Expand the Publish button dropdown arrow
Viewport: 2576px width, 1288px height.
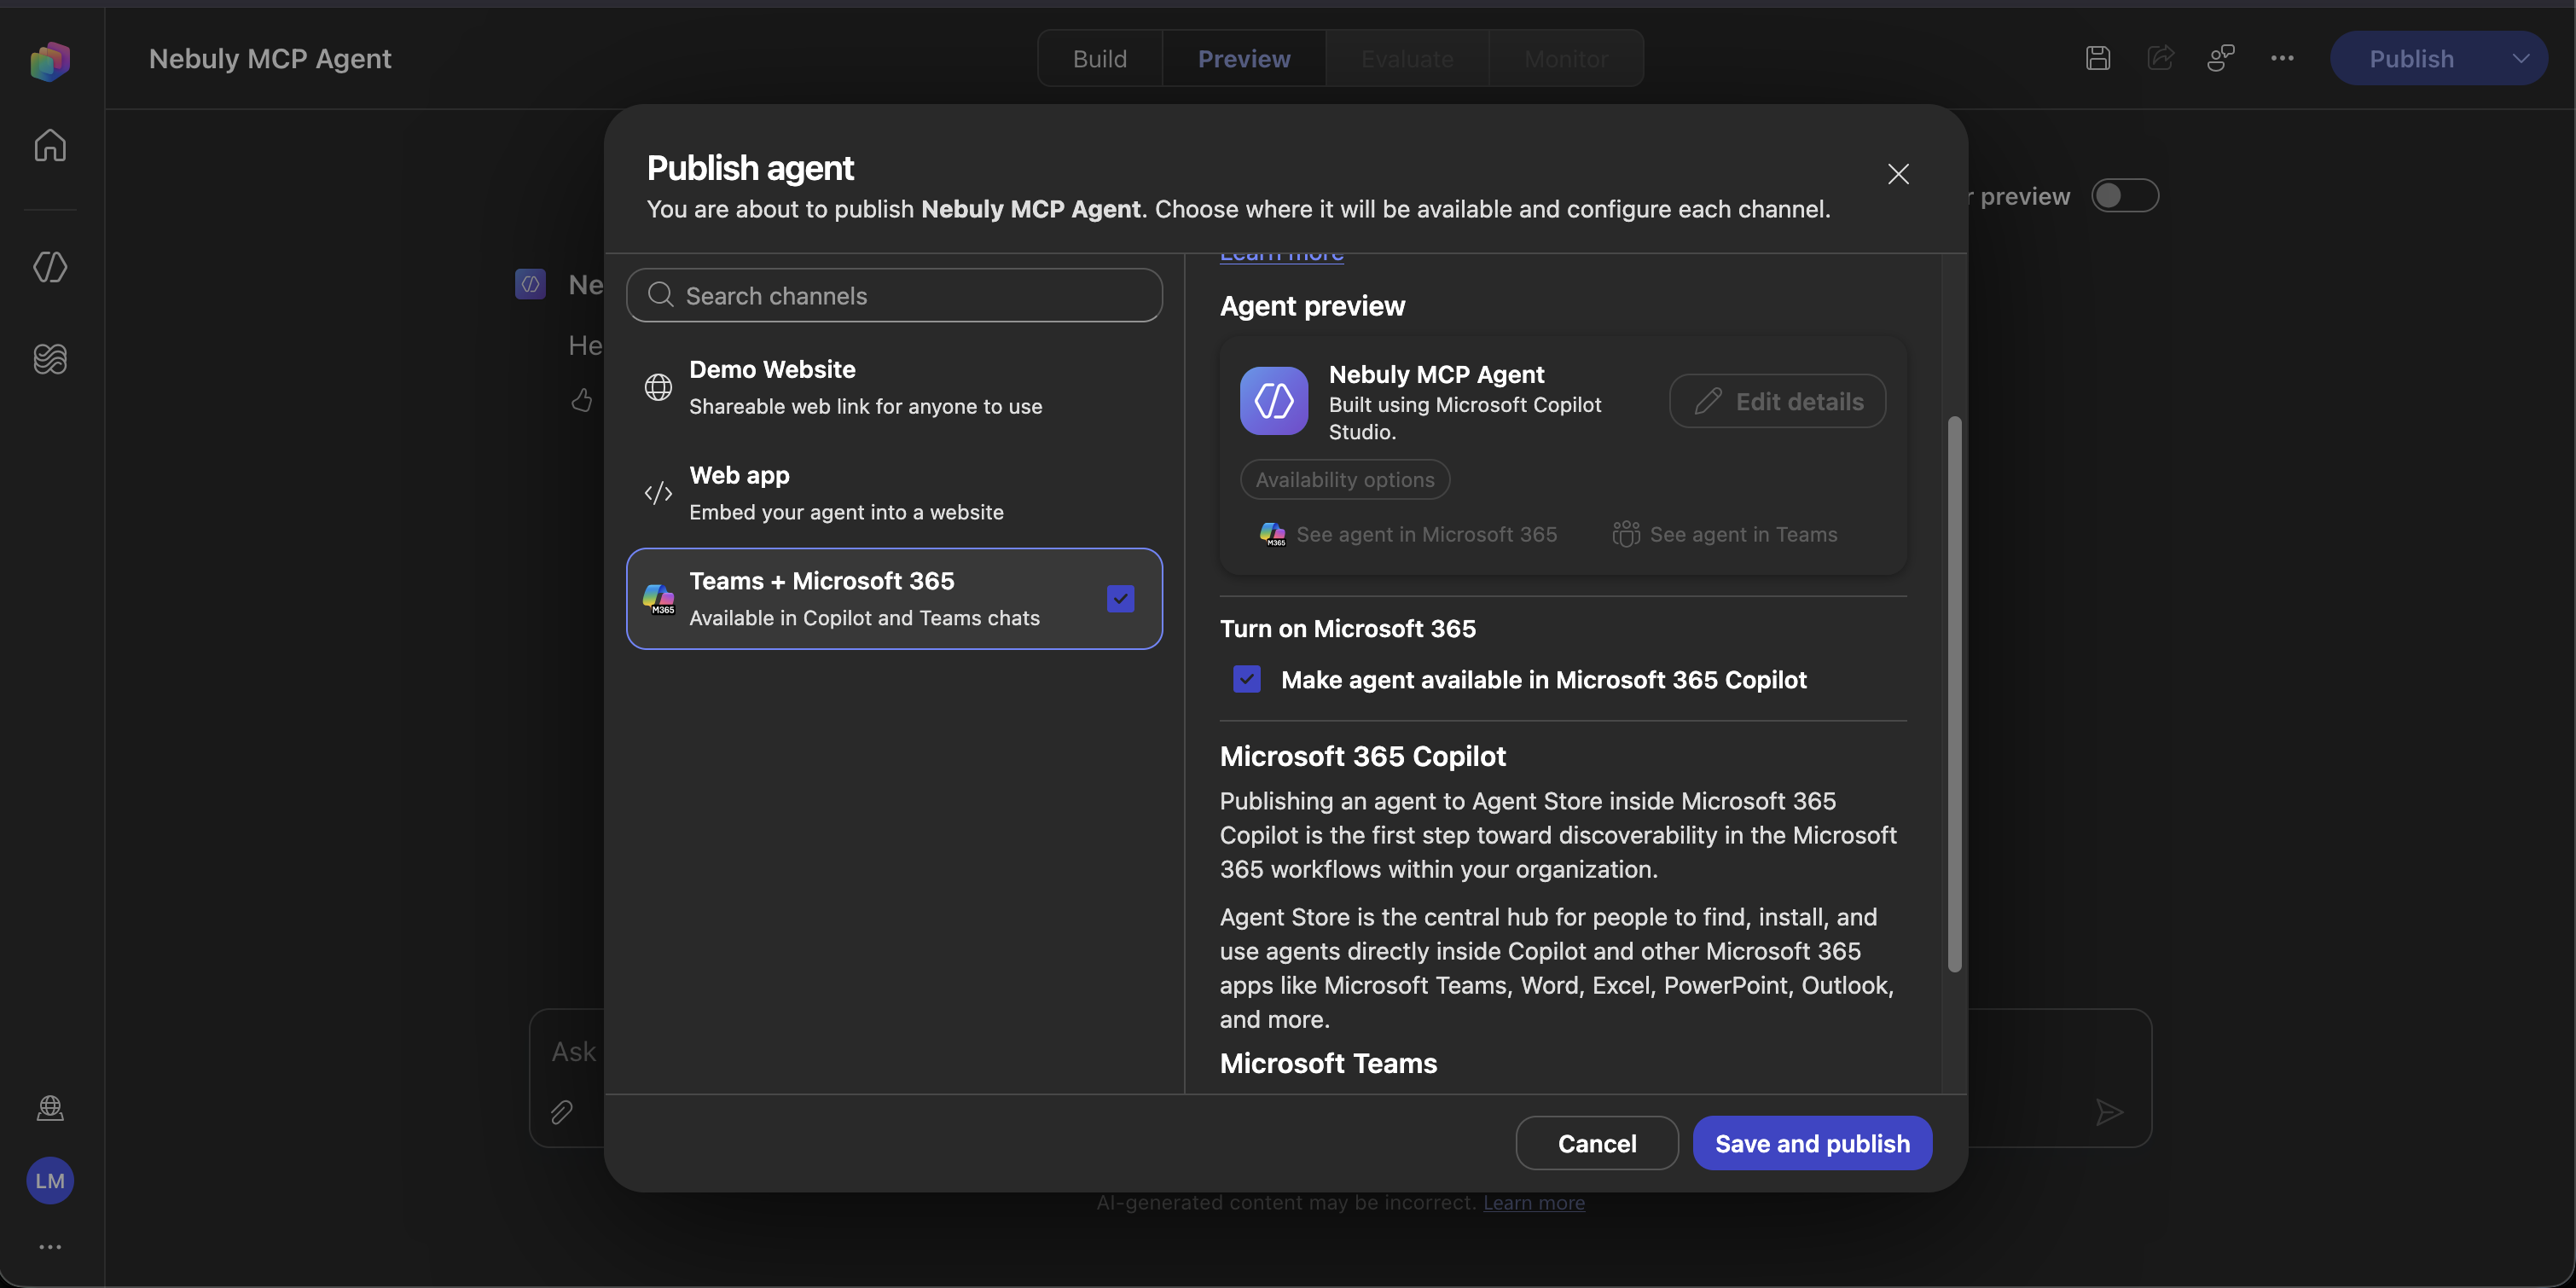point(2521,58)
